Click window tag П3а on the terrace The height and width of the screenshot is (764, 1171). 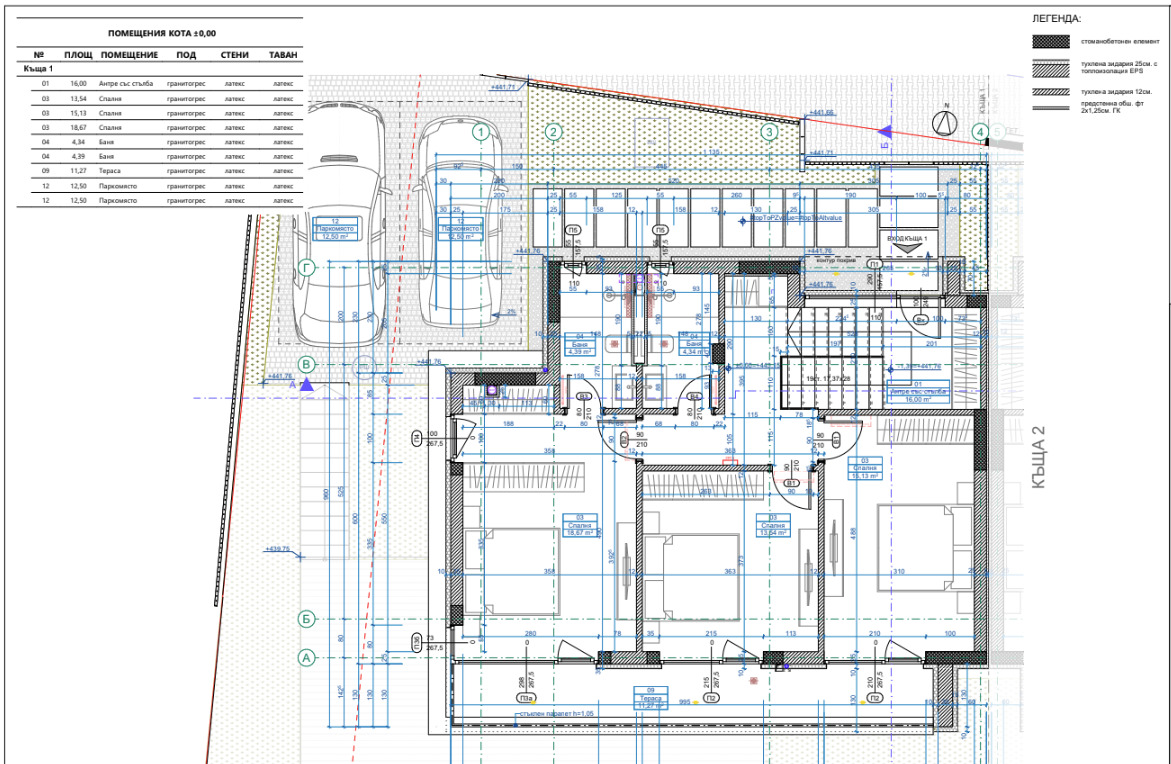[x=527, y=698]
